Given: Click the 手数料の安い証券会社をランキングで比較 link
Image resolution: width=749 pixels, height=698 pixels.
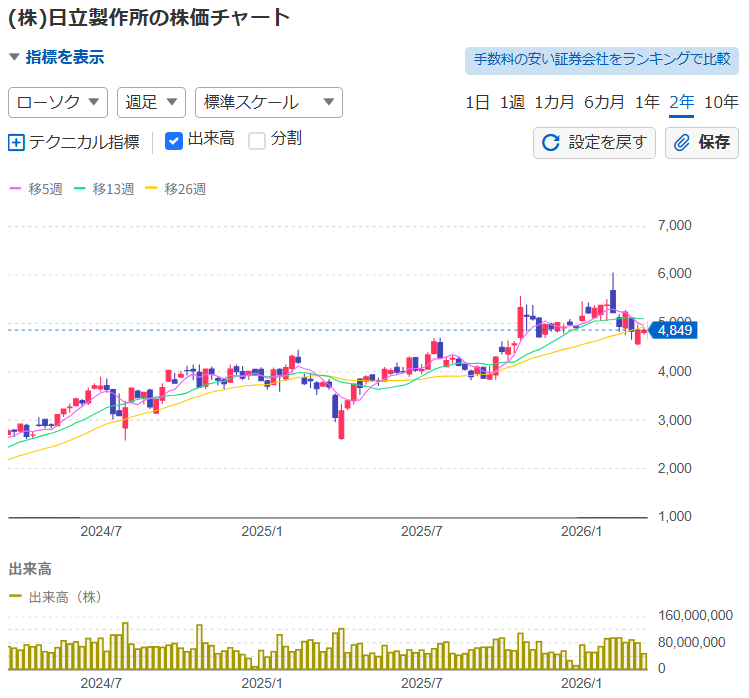Looking at the screenshot, I should click(602, 59).
